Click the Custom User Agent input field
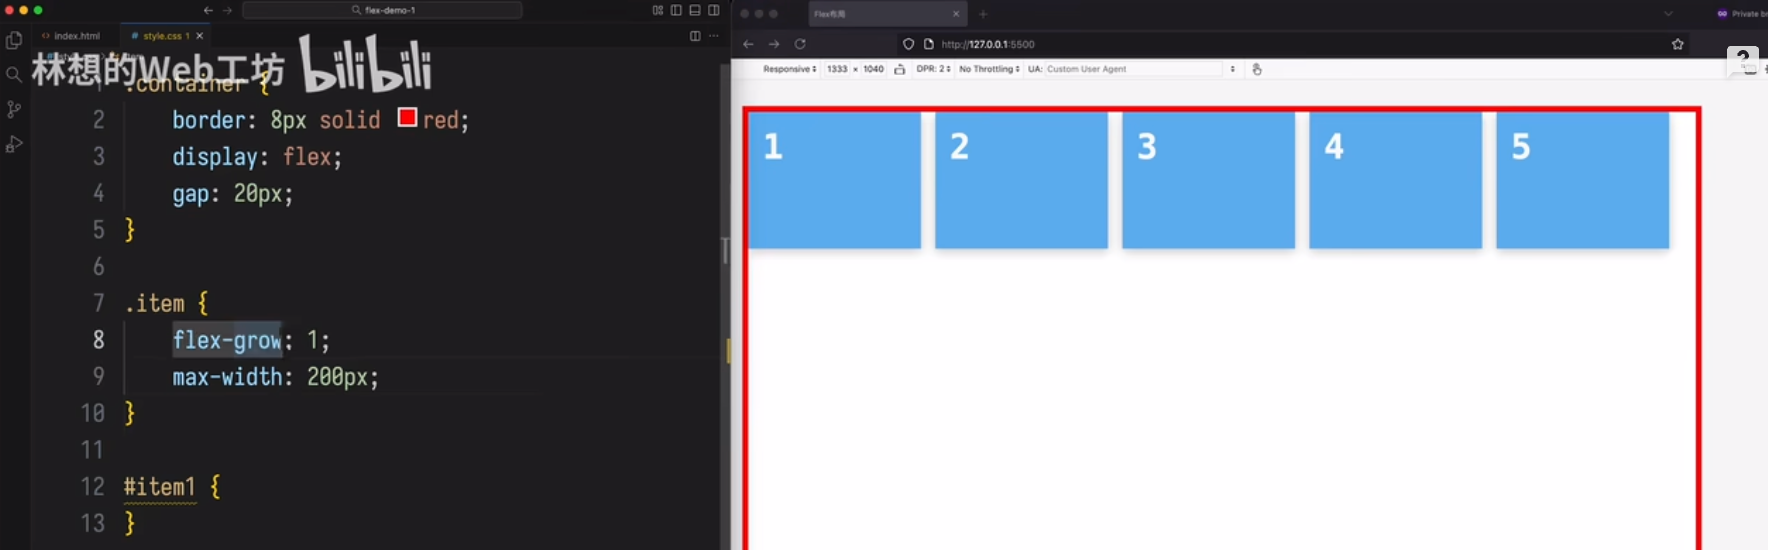 [x=1133, y=69]
